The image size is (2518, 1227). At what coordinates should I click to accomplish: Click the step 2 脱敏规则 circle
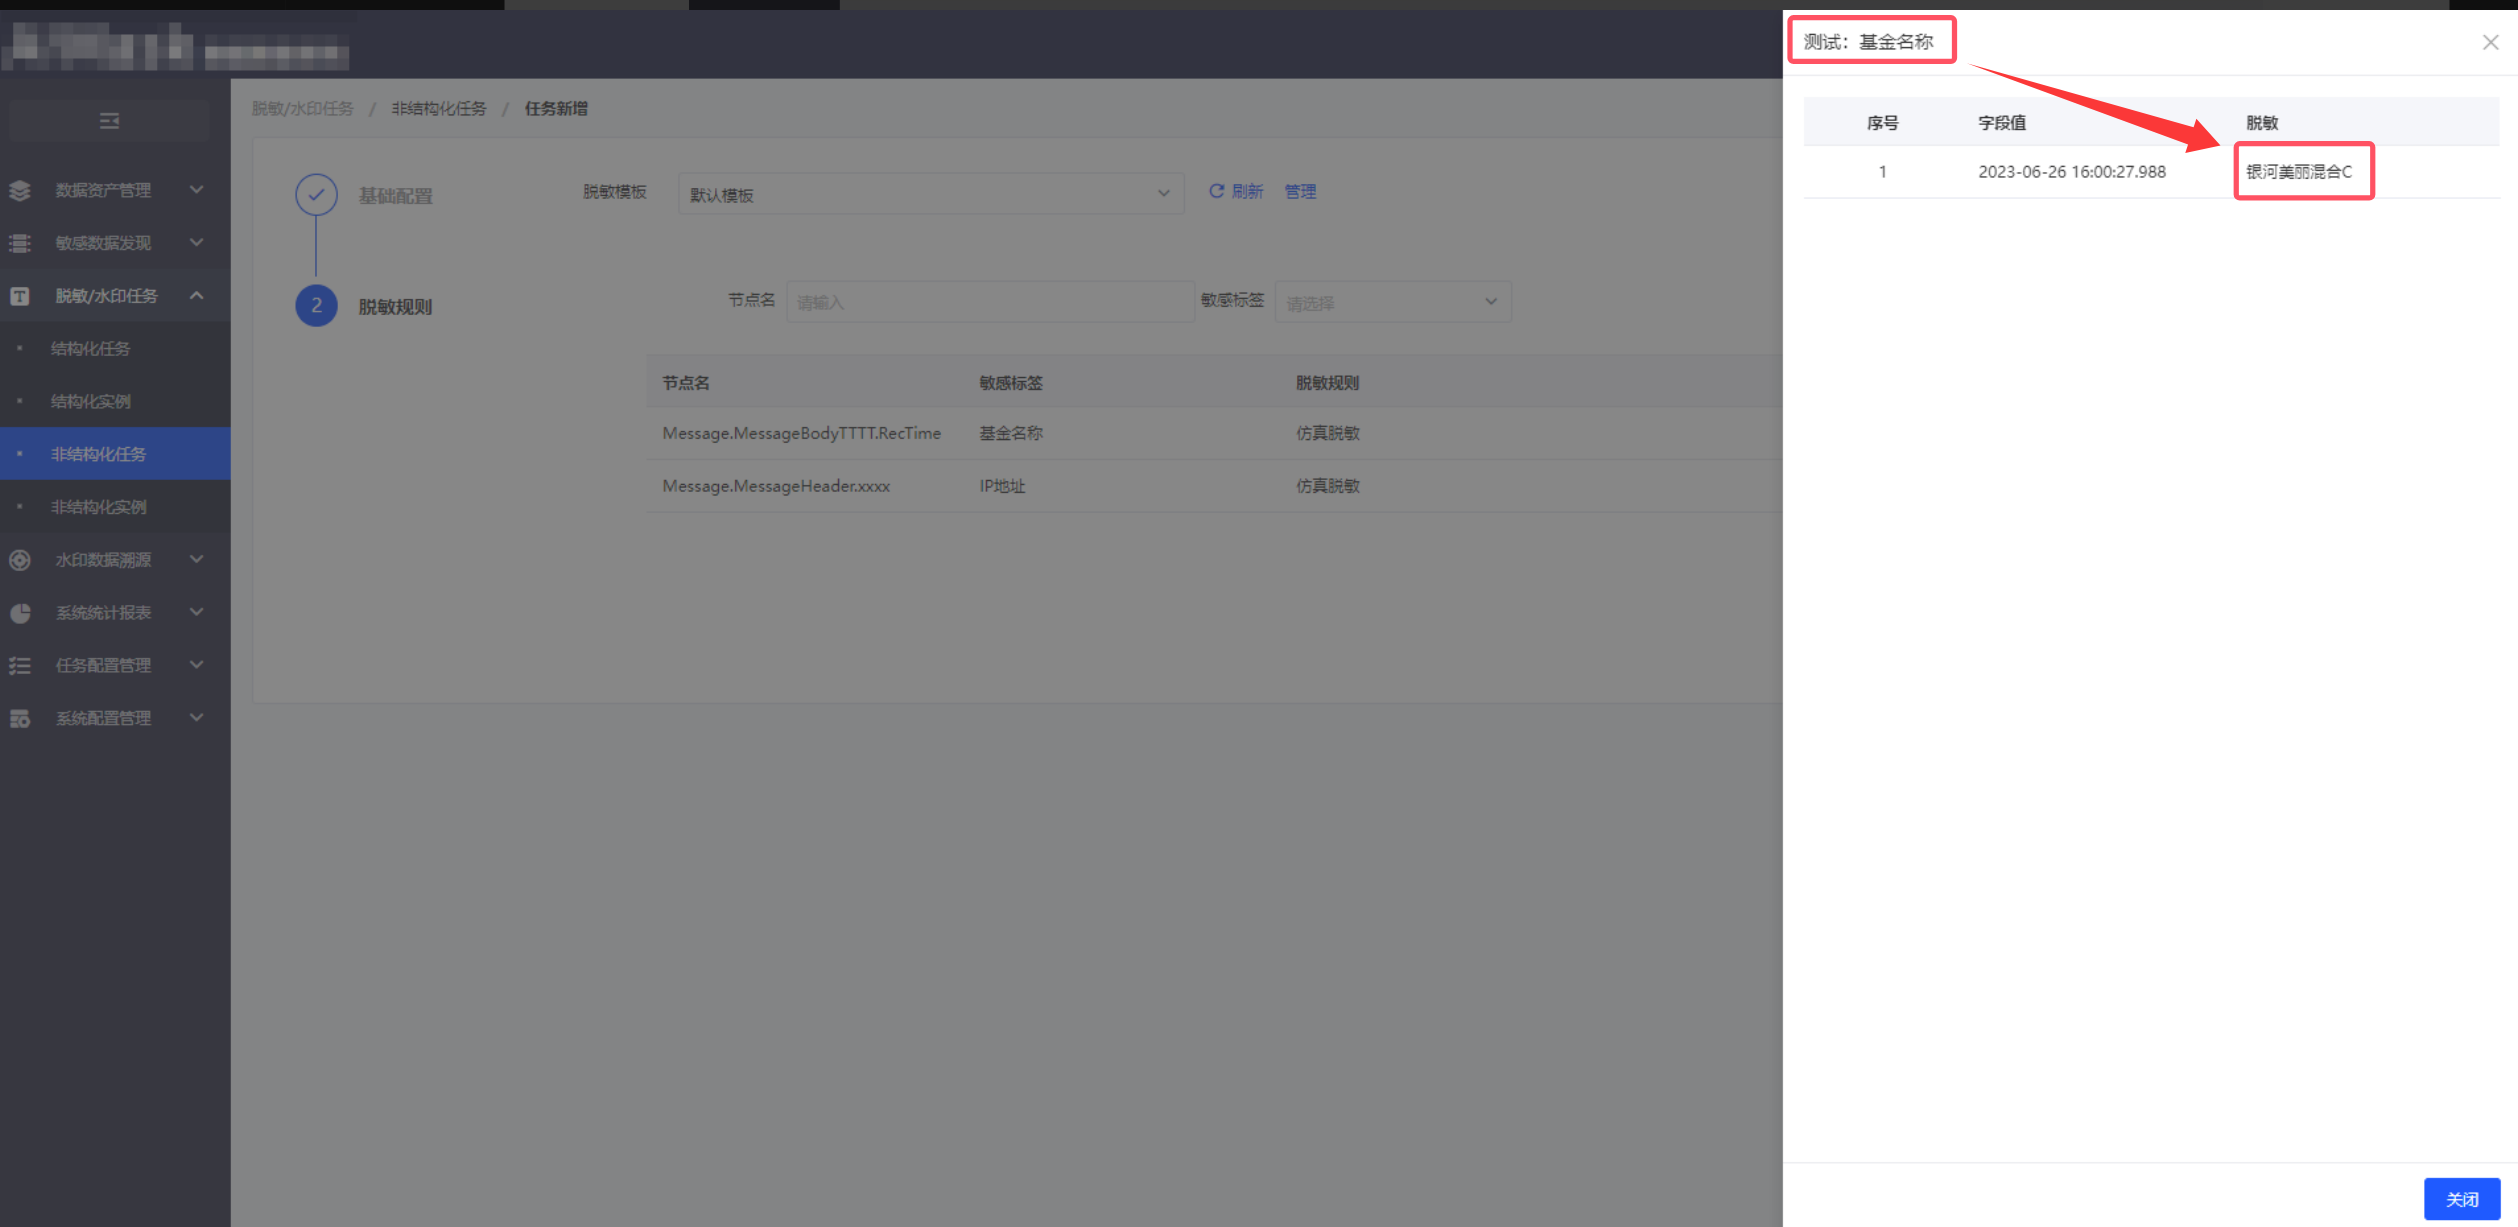316,306
